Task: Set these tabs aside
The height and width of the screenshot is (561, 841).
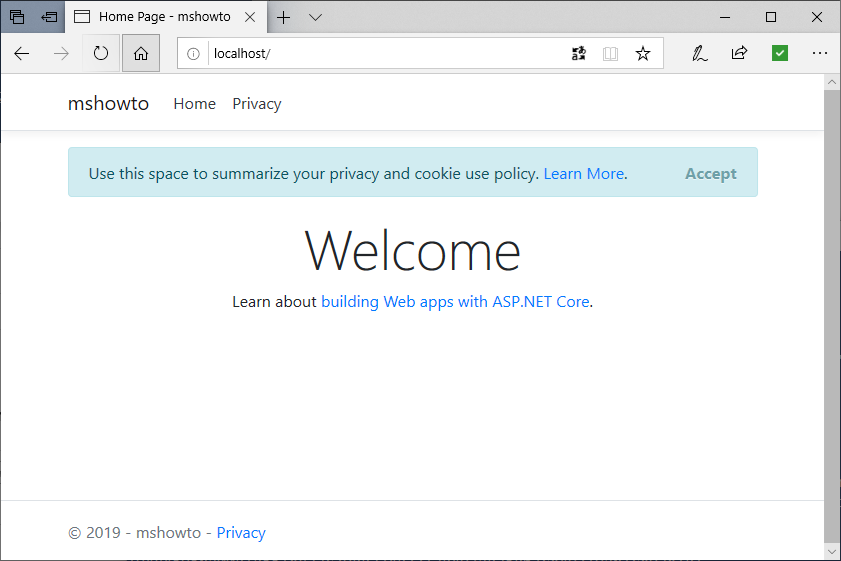Action: coord(49,17)
